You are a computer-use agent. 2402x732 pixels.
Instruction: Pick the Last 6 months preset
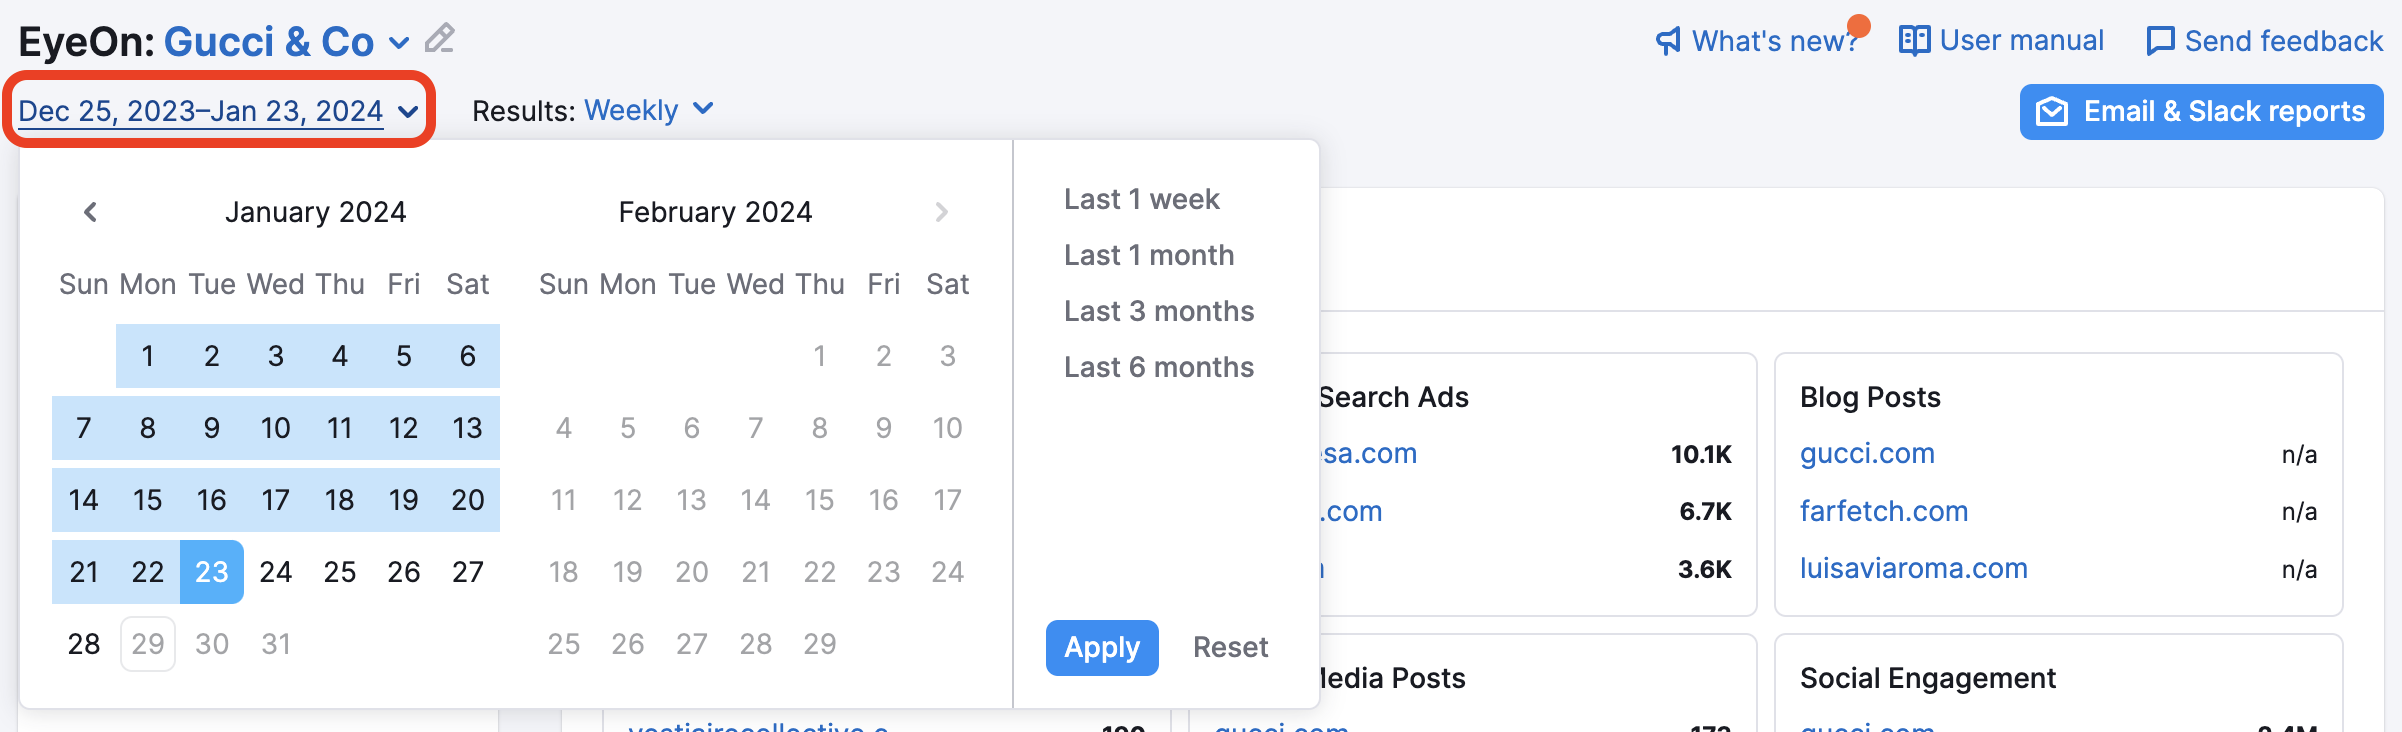(1158, 367)
